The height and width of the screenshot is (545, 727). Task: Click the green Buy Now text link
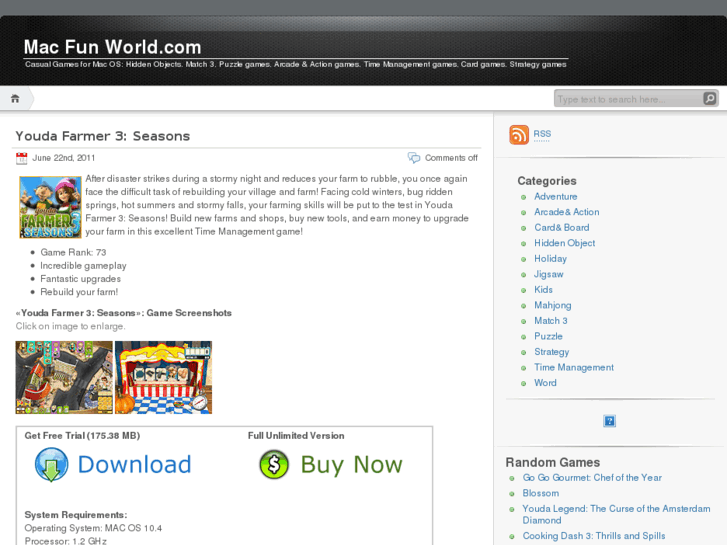click(351, 465)
